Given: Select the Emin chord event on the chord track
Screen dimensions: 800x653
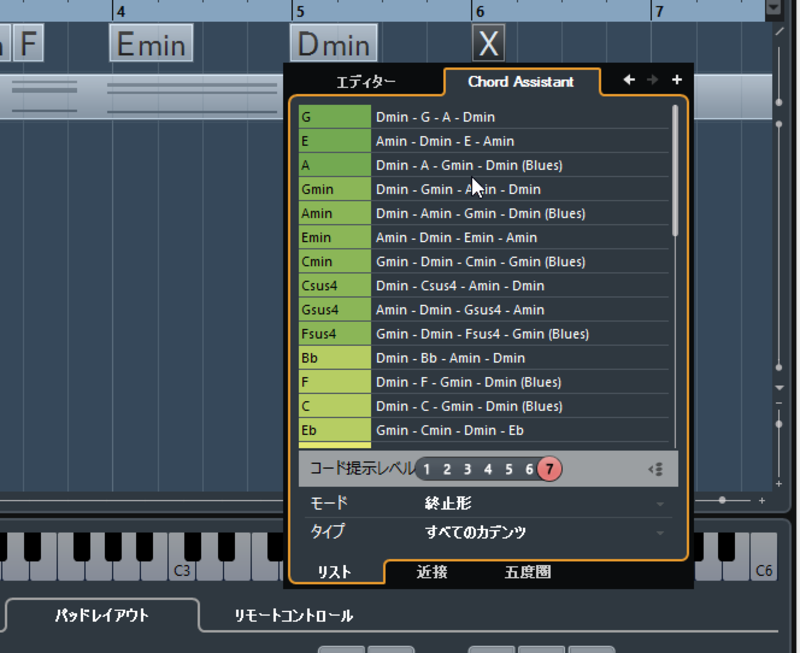Looking at the screenshot, I should 152,43.
